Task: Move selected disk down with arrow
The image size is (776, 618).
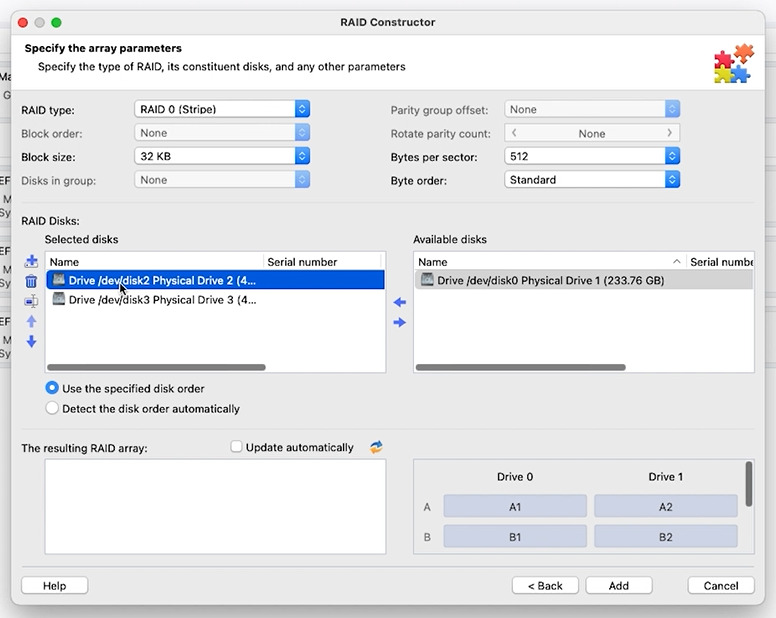Action: click(x=31, y=341)
